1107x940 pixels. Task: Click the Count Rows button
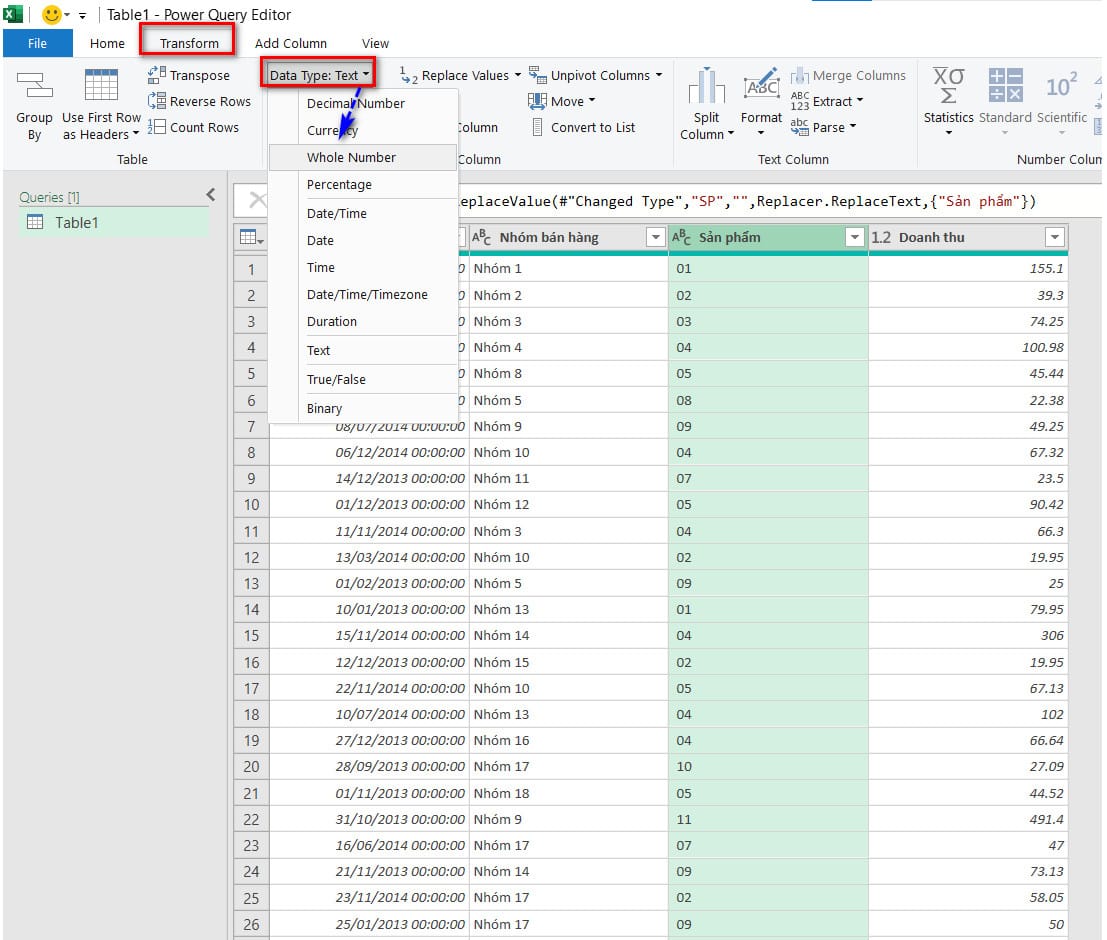[x=194, y=127]
